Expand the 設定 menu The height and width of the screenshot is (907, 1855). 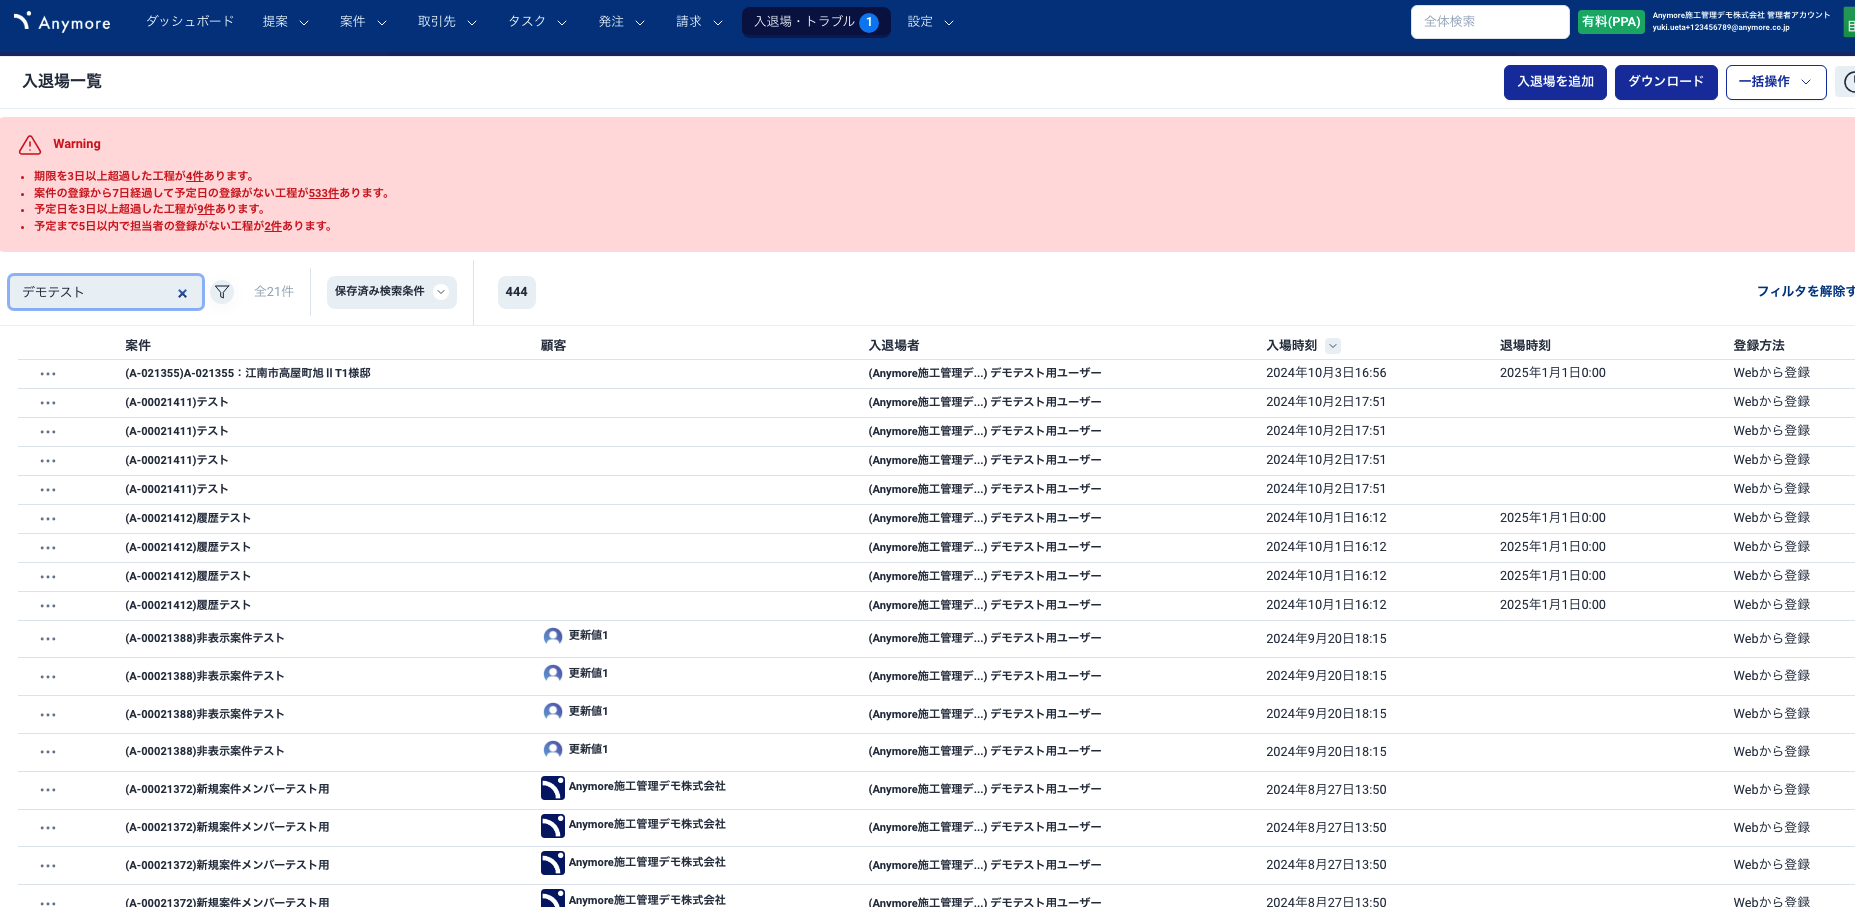930,22
